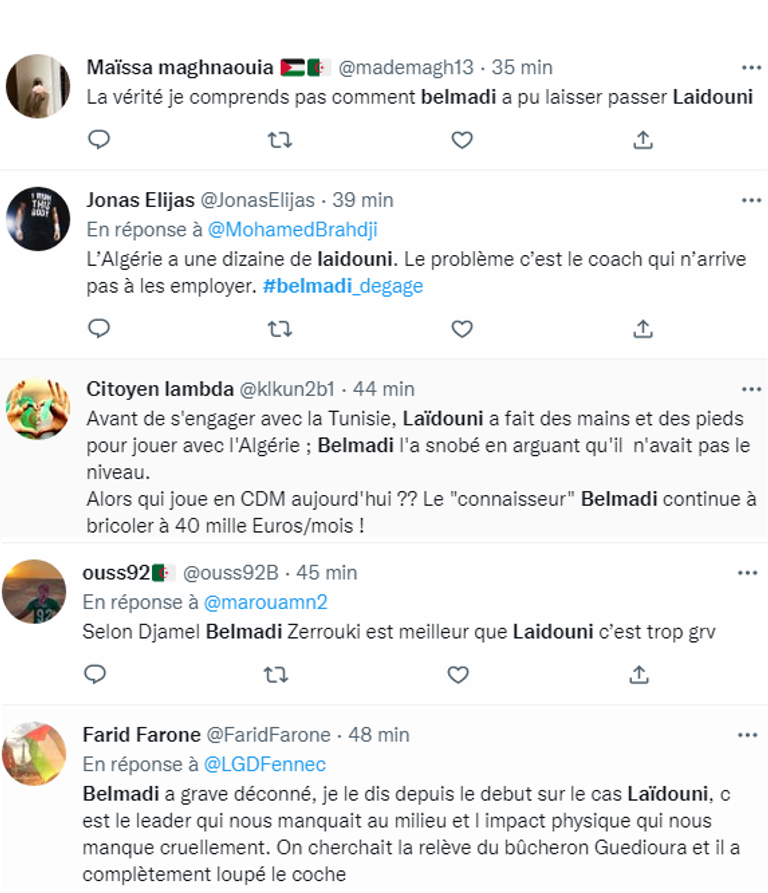The image size is (768, 893).
Task: Open more options for Citoyen lambda's tweet
Action: click(750, 388)
